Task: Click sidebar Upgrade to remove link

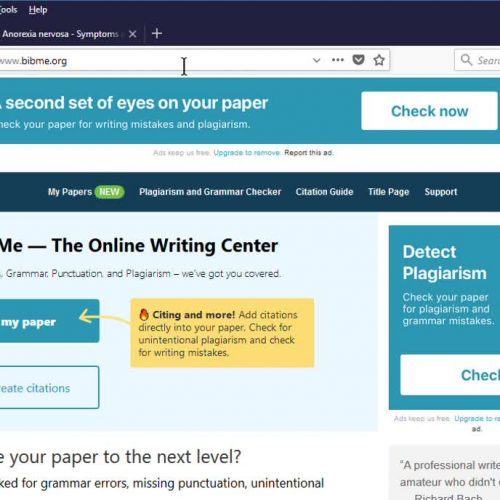Action: pos(477,419)
